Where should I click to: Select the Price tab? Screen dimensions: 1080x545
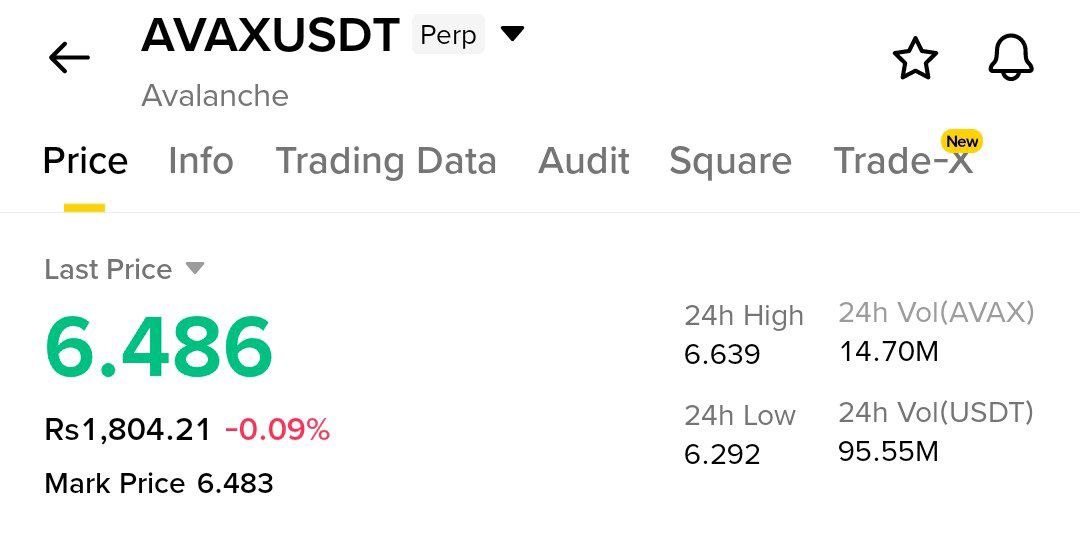point(85,161)
